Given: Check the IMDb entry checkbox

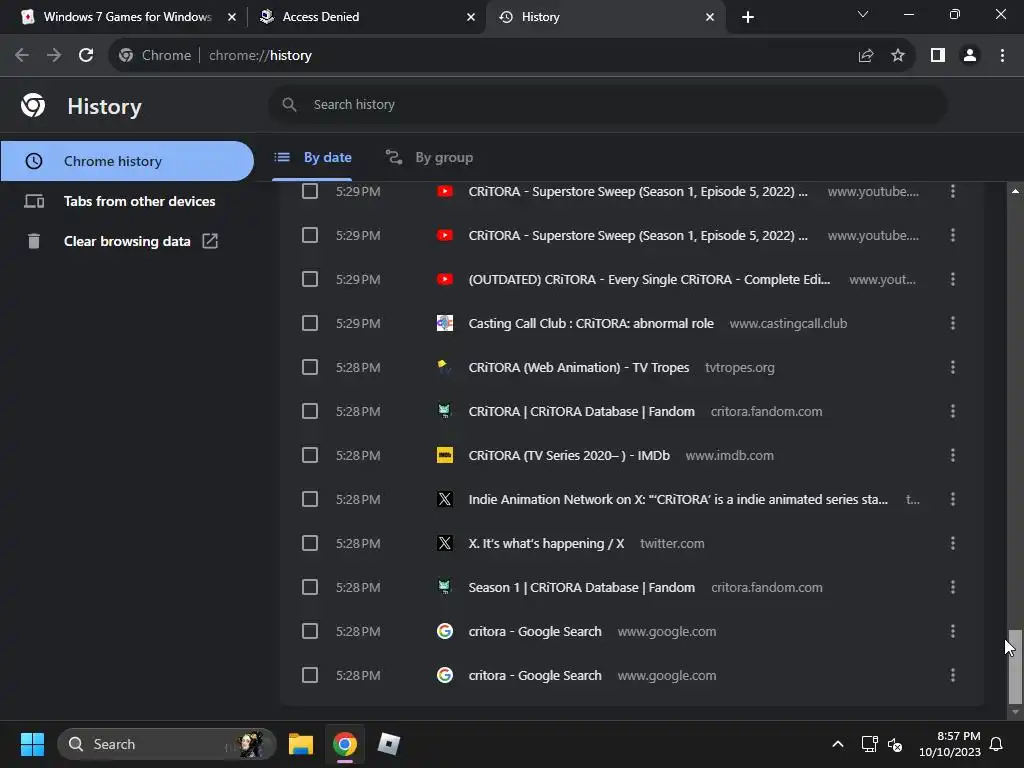Looking at the screenshot, I should click(310, 455).
